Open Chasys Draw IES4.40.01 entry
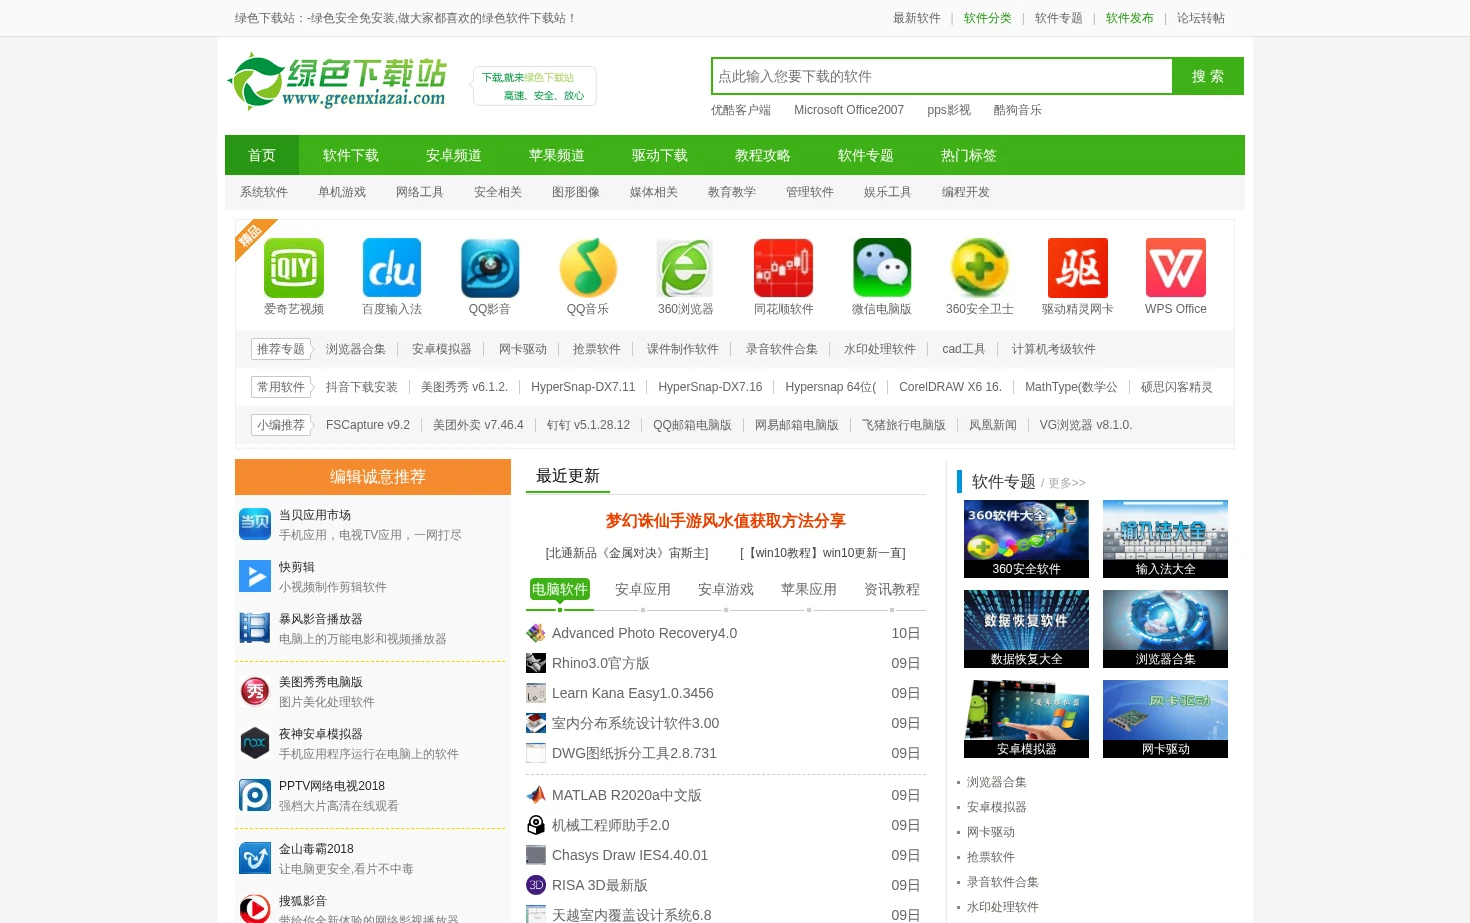The image size is (1470, 923). point(630,855)
